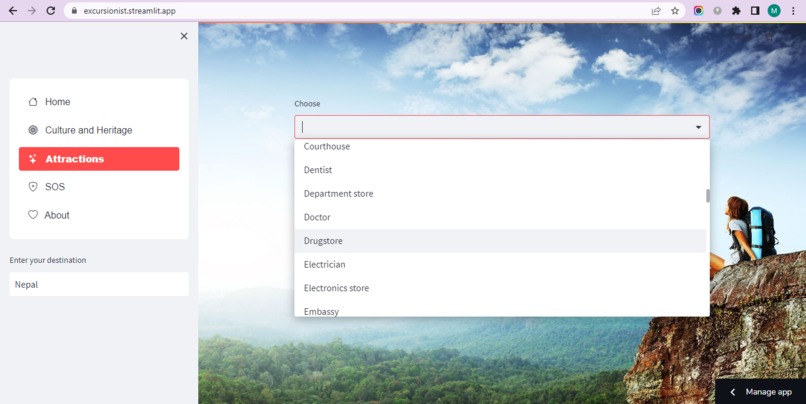Viewport: 806px width, 404px height.
Task: Bookmark this page with the star icon
Action: click(x=675, y=11)
